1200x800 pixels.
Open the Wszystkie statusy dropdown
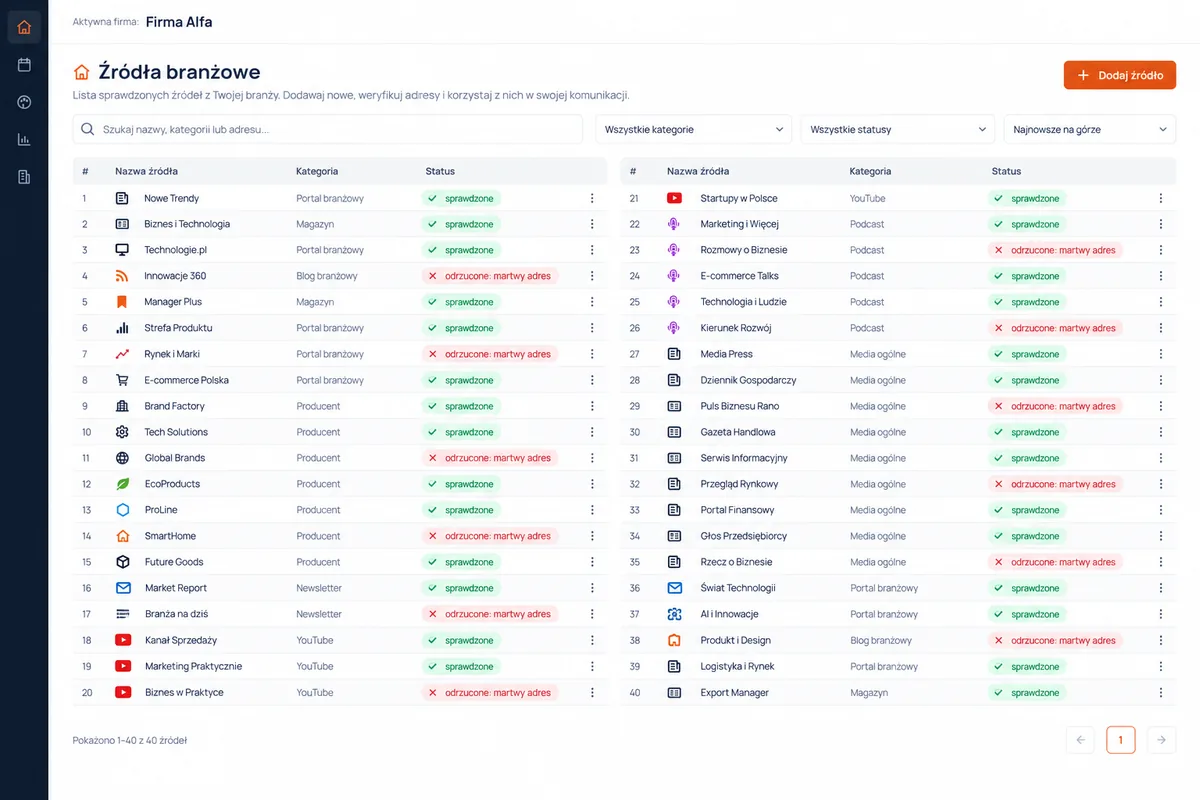tap(898, 129)
